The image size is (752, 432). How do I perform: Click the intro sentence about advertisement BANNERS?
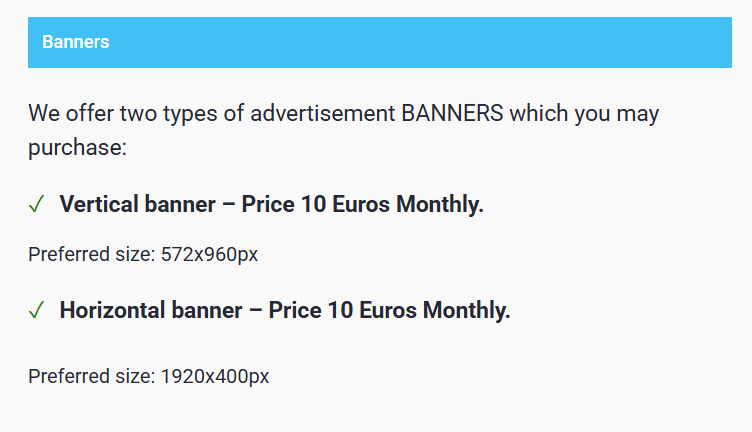[343, 130]
